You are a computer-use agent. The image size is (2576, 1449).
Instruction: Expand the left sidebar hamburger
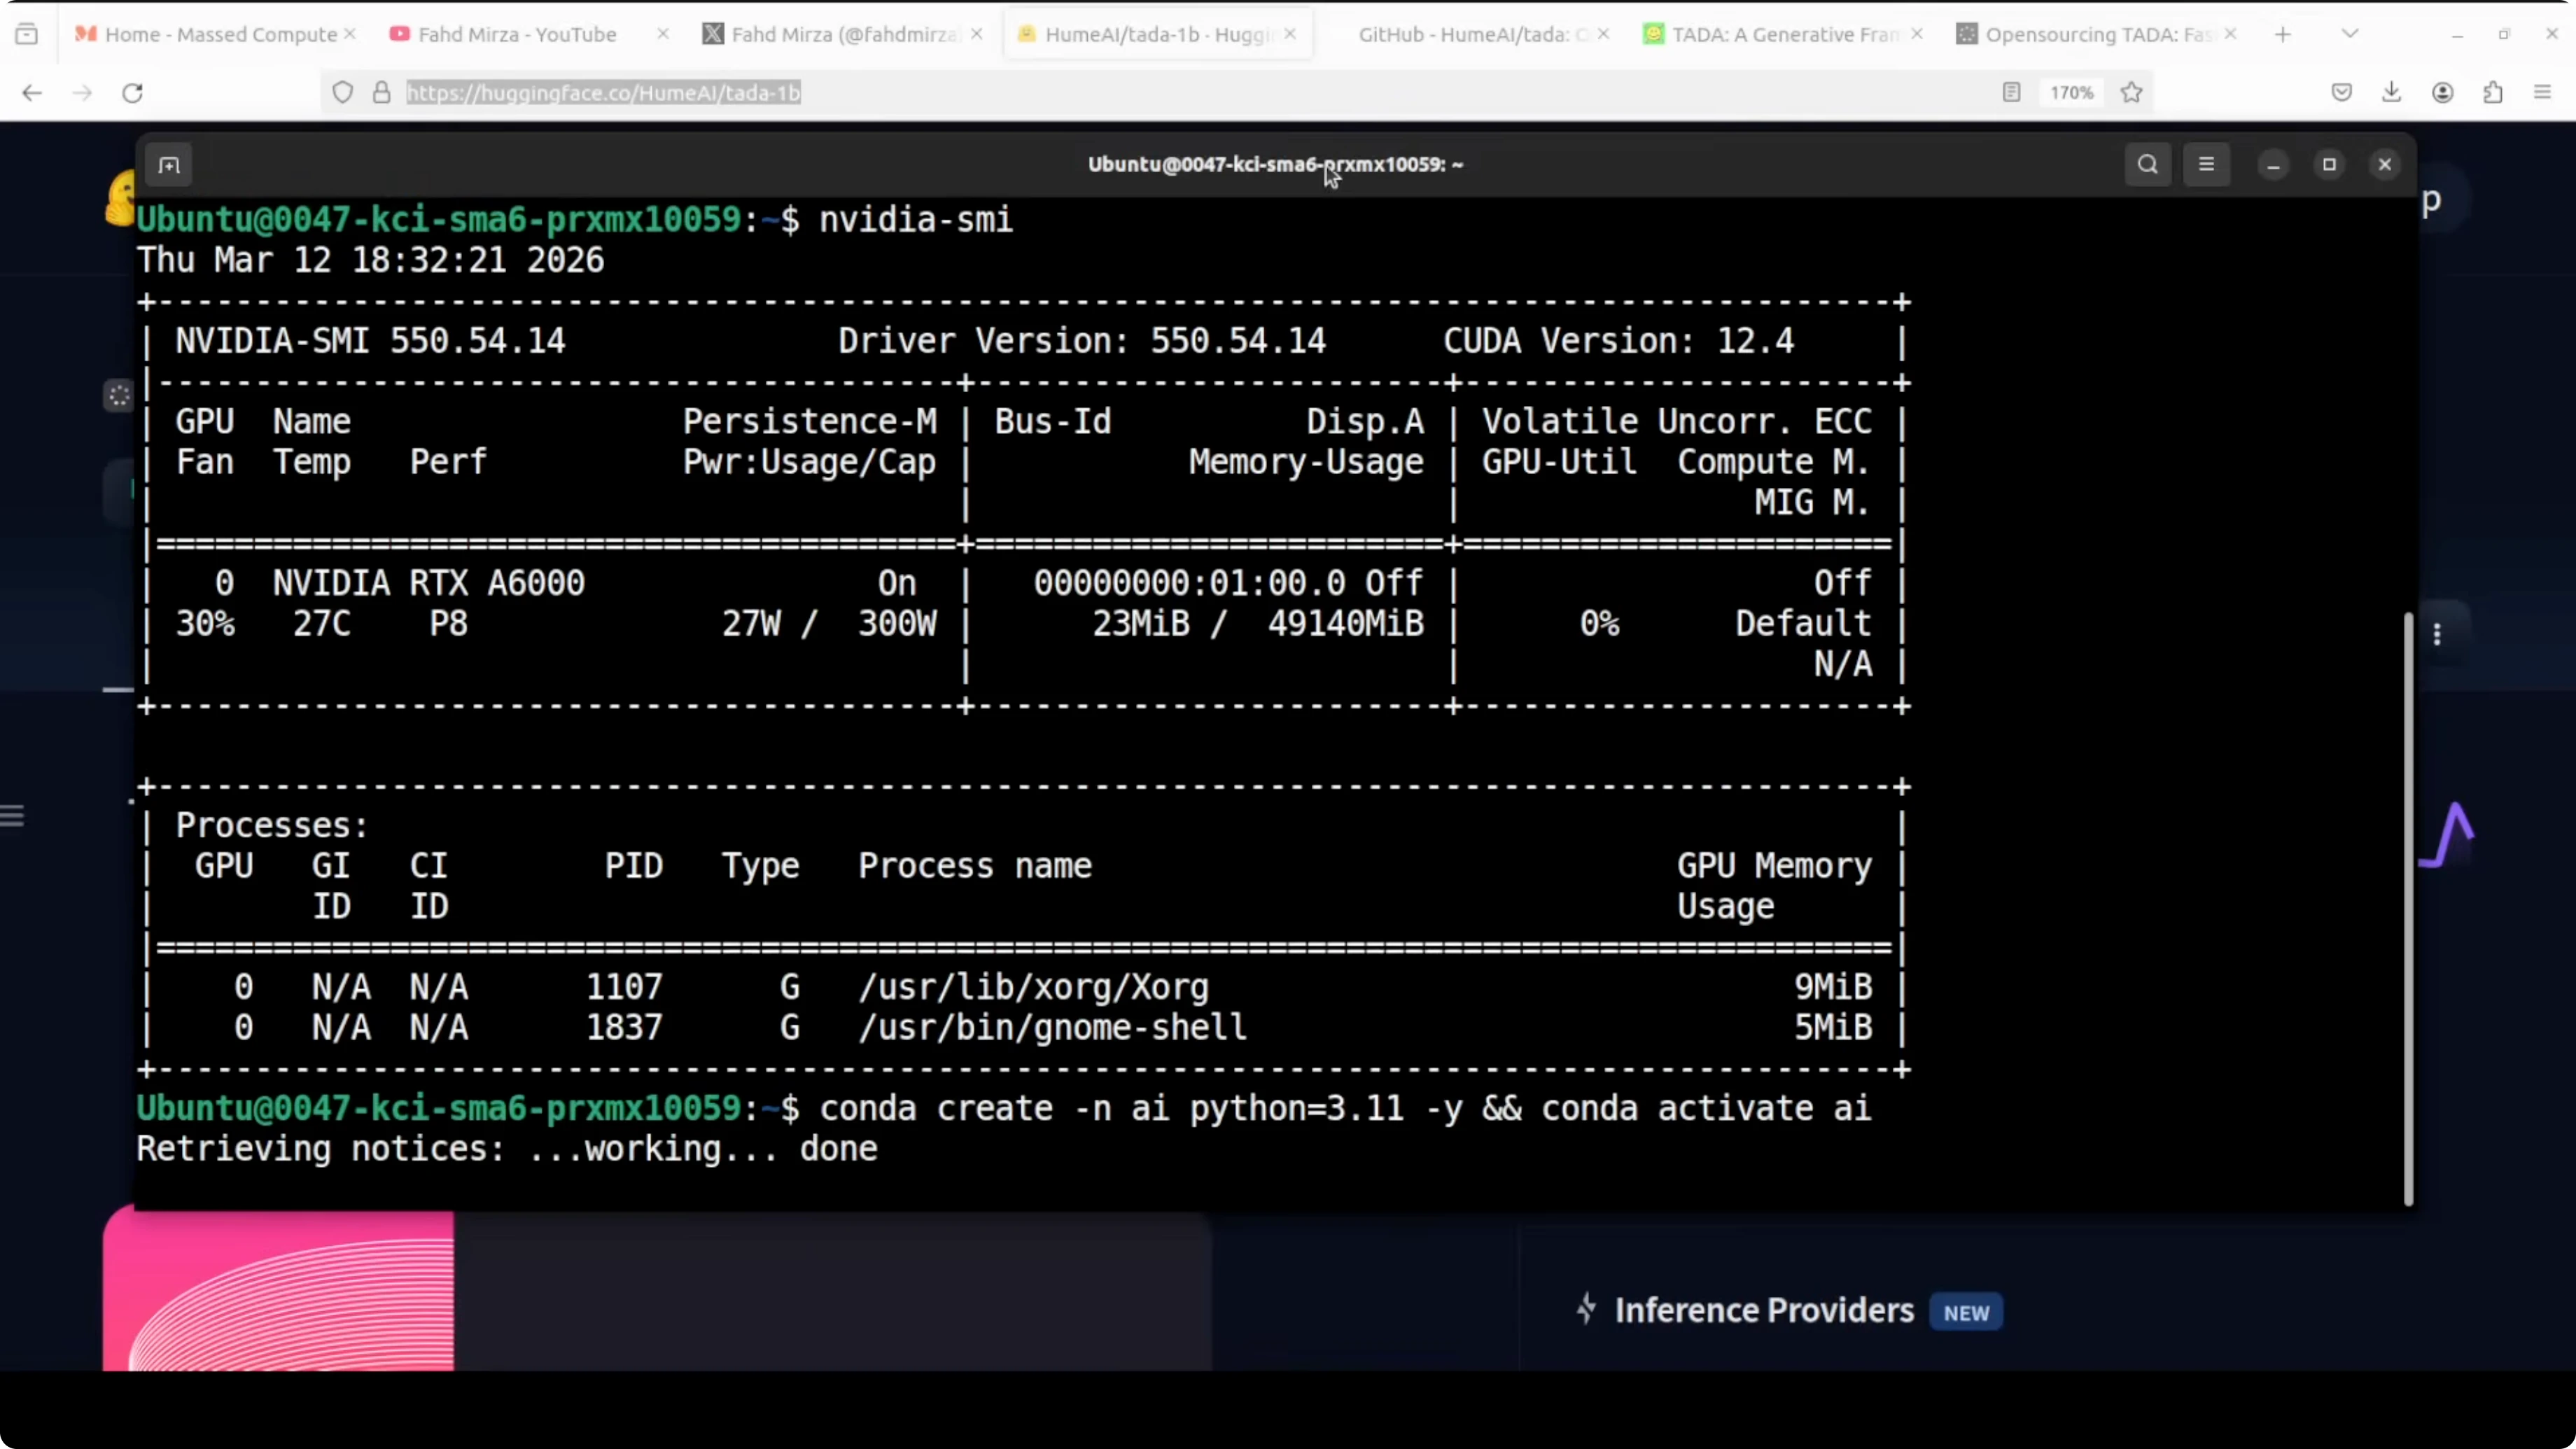(x=15, y=816)
